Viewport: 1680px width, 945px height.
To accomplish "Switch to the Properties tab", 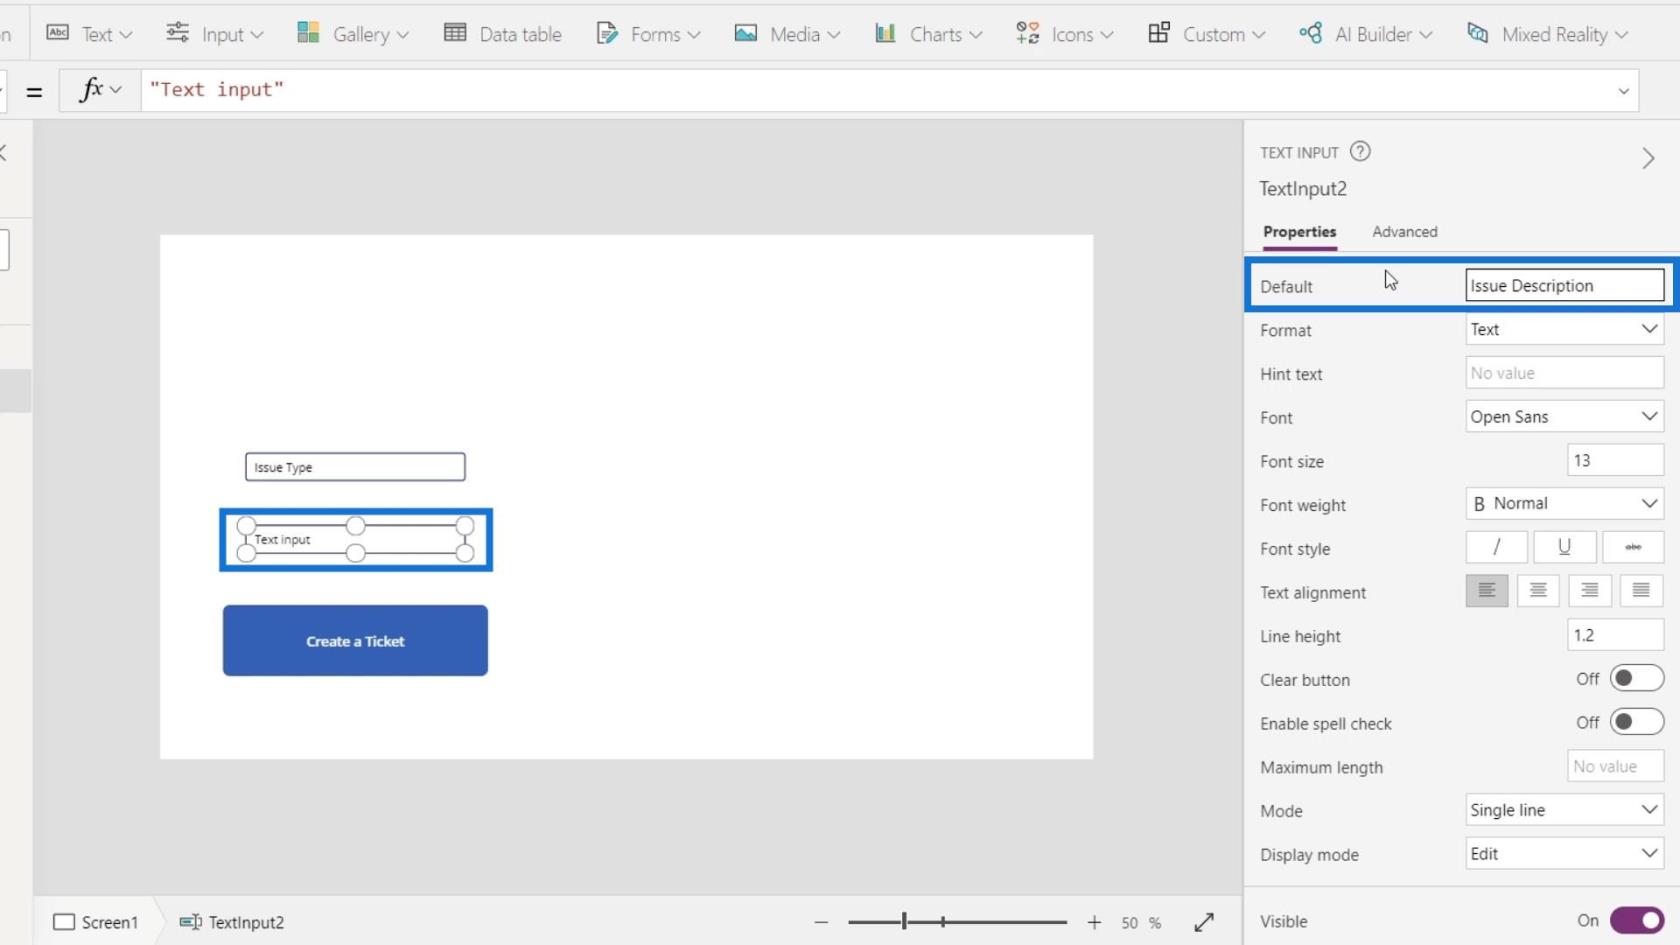I will [x=1299, y=232].
